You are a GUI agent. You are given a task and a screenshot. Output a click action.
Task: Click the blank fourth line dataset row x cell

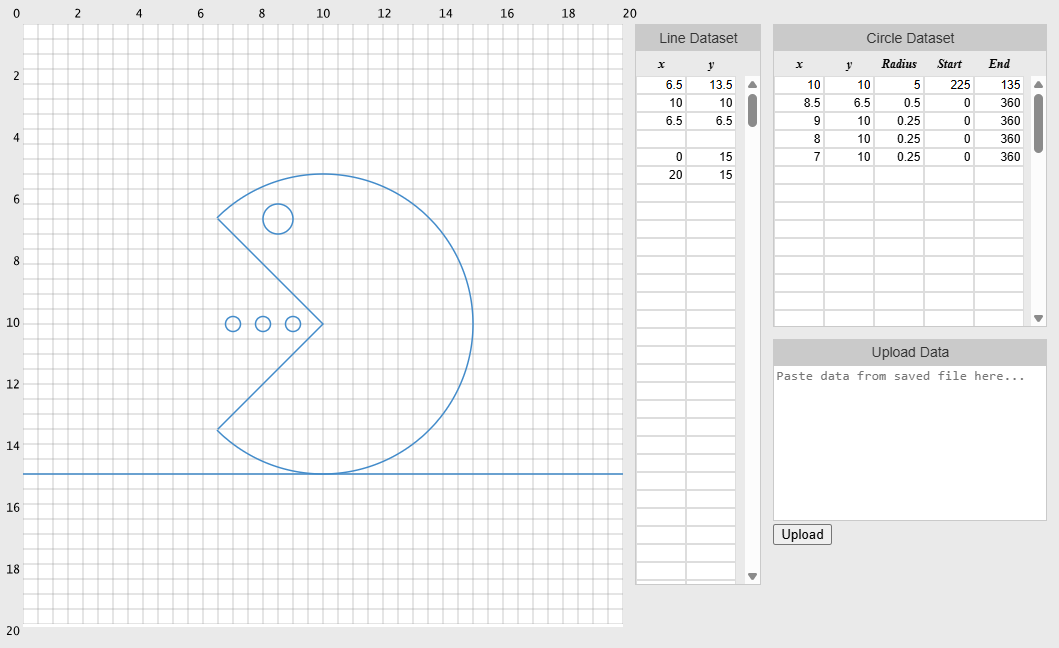click(661, 139)
